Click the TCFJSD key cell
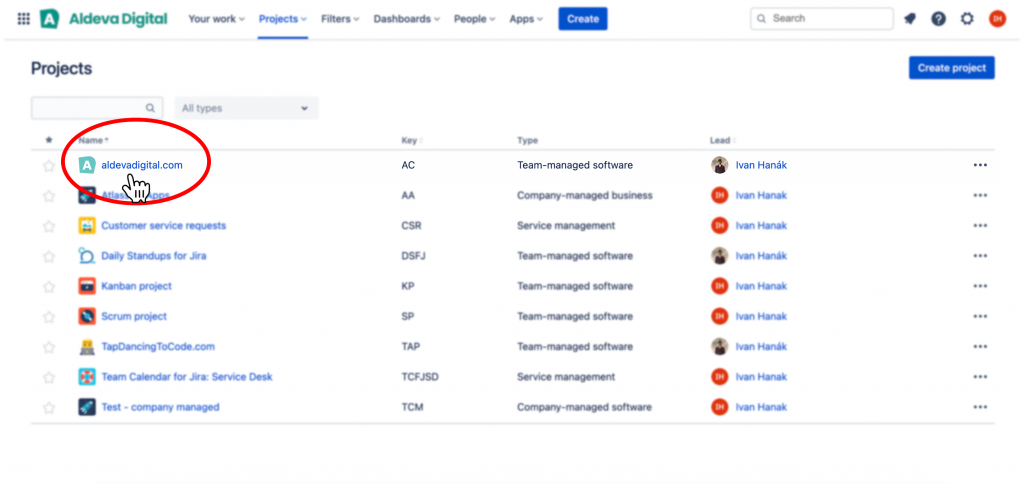The image size is (1024, 484). pyautogui.click(x=420, y=377)
